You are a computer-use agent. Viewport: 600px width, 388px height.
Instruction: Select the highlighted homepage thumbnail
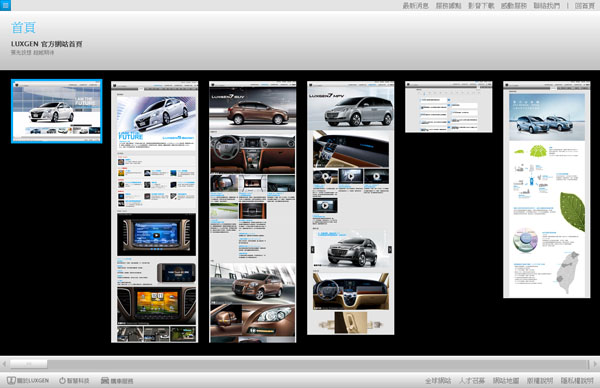[x=57, y=111]
